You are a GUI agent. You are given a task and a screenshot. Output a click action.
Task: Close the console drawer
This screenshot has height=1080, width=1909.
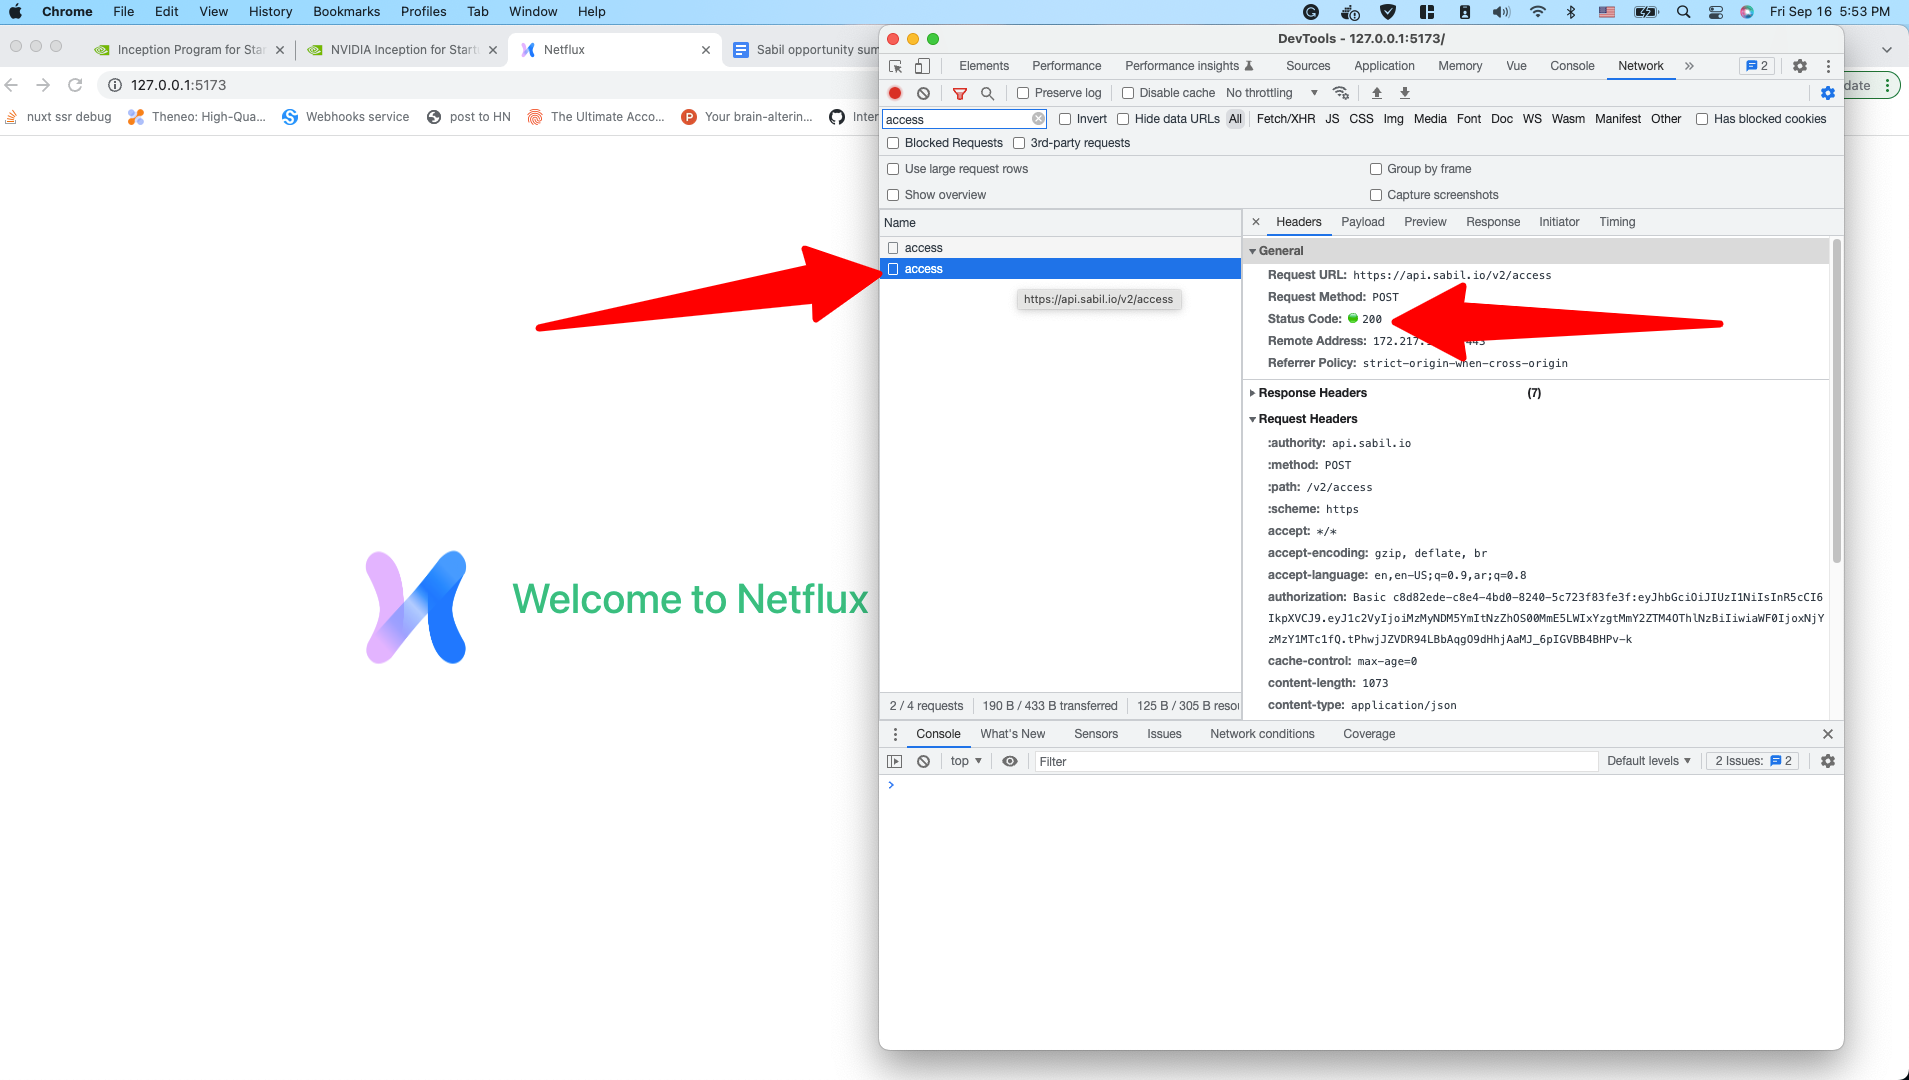tap(1828, 734)
